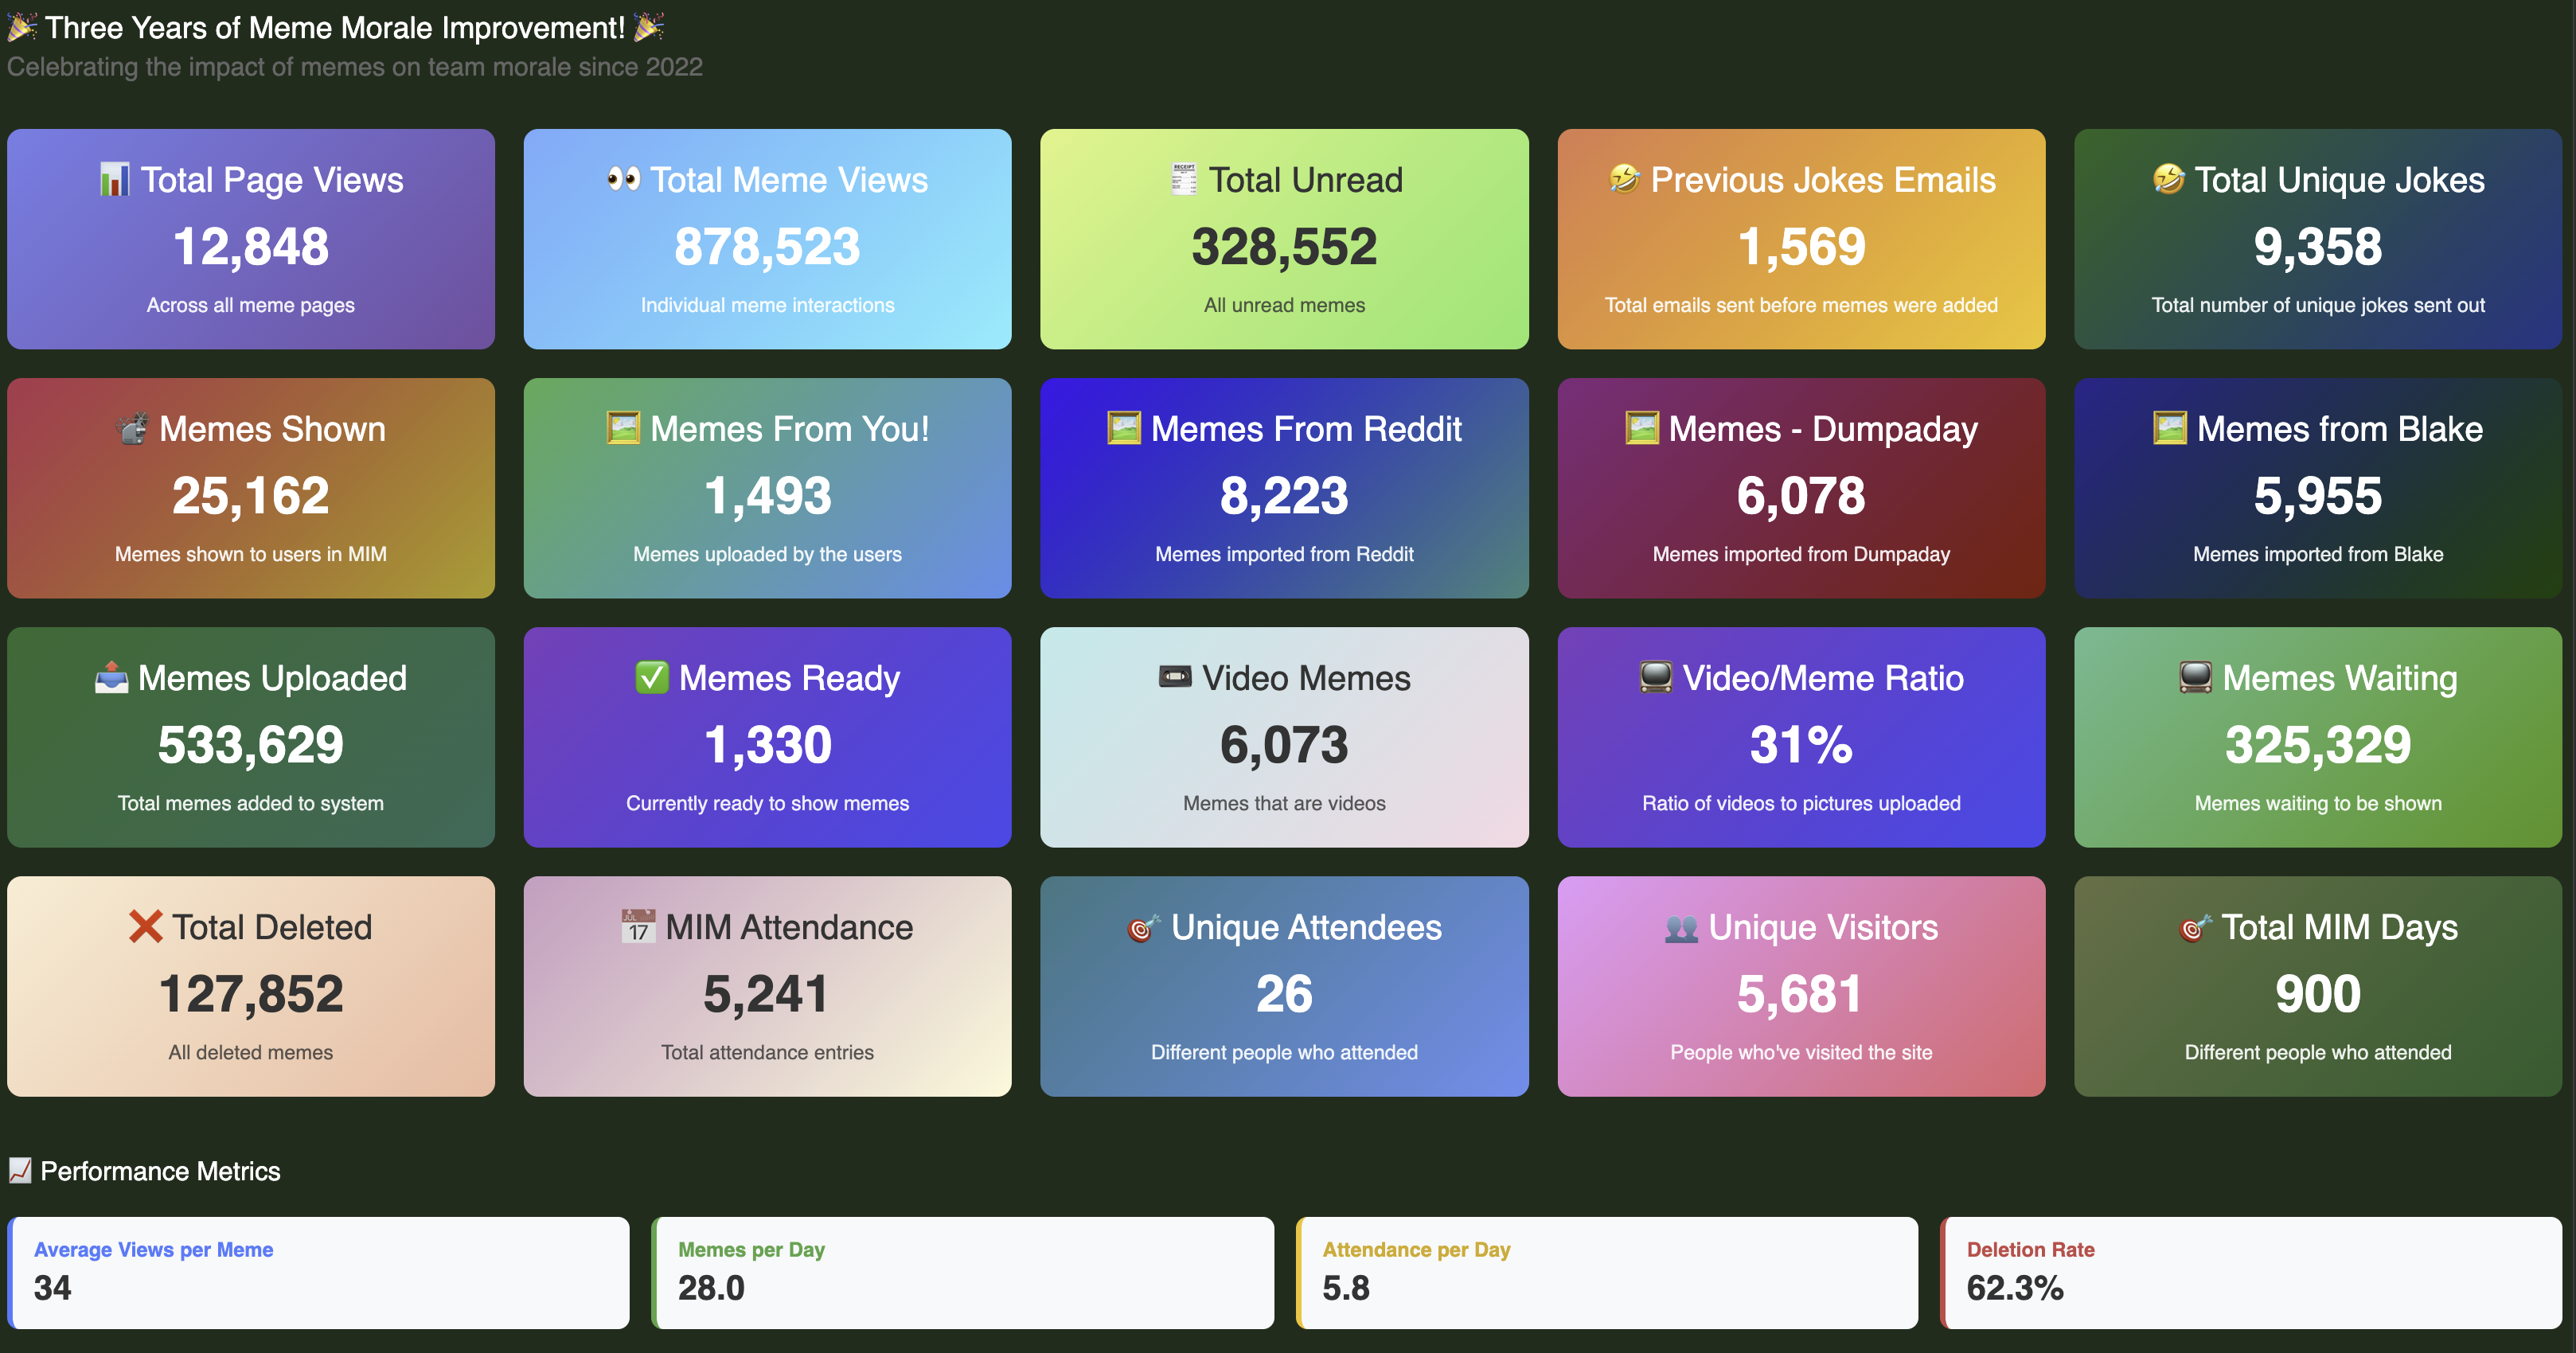
Task: Open the Memes - Dumpaday stat card
Action: coord(1800,488)
